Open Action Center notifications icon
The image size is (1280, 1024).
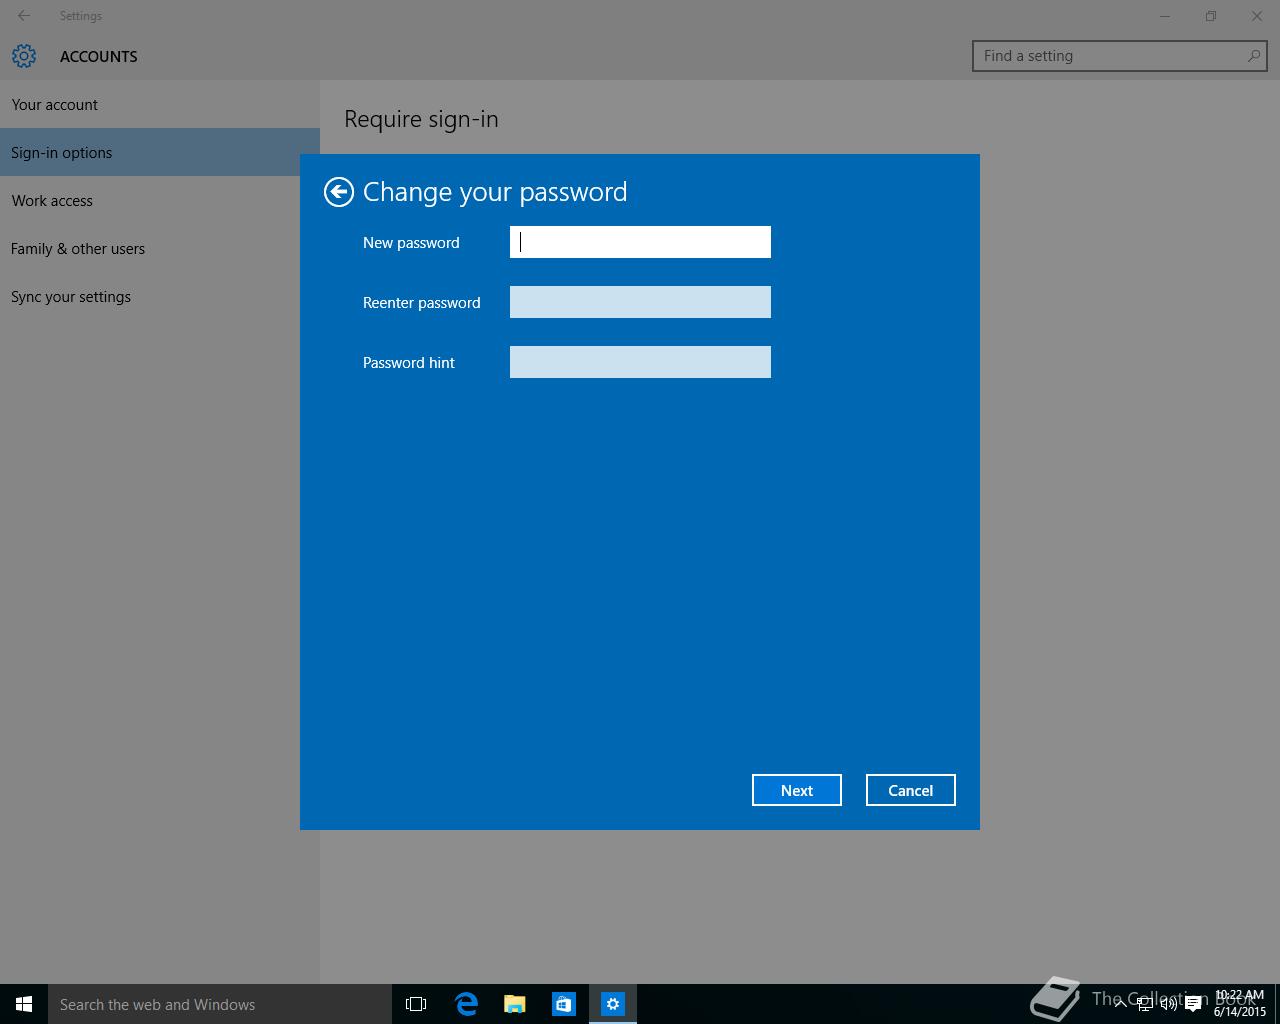coord(1193,1005)
